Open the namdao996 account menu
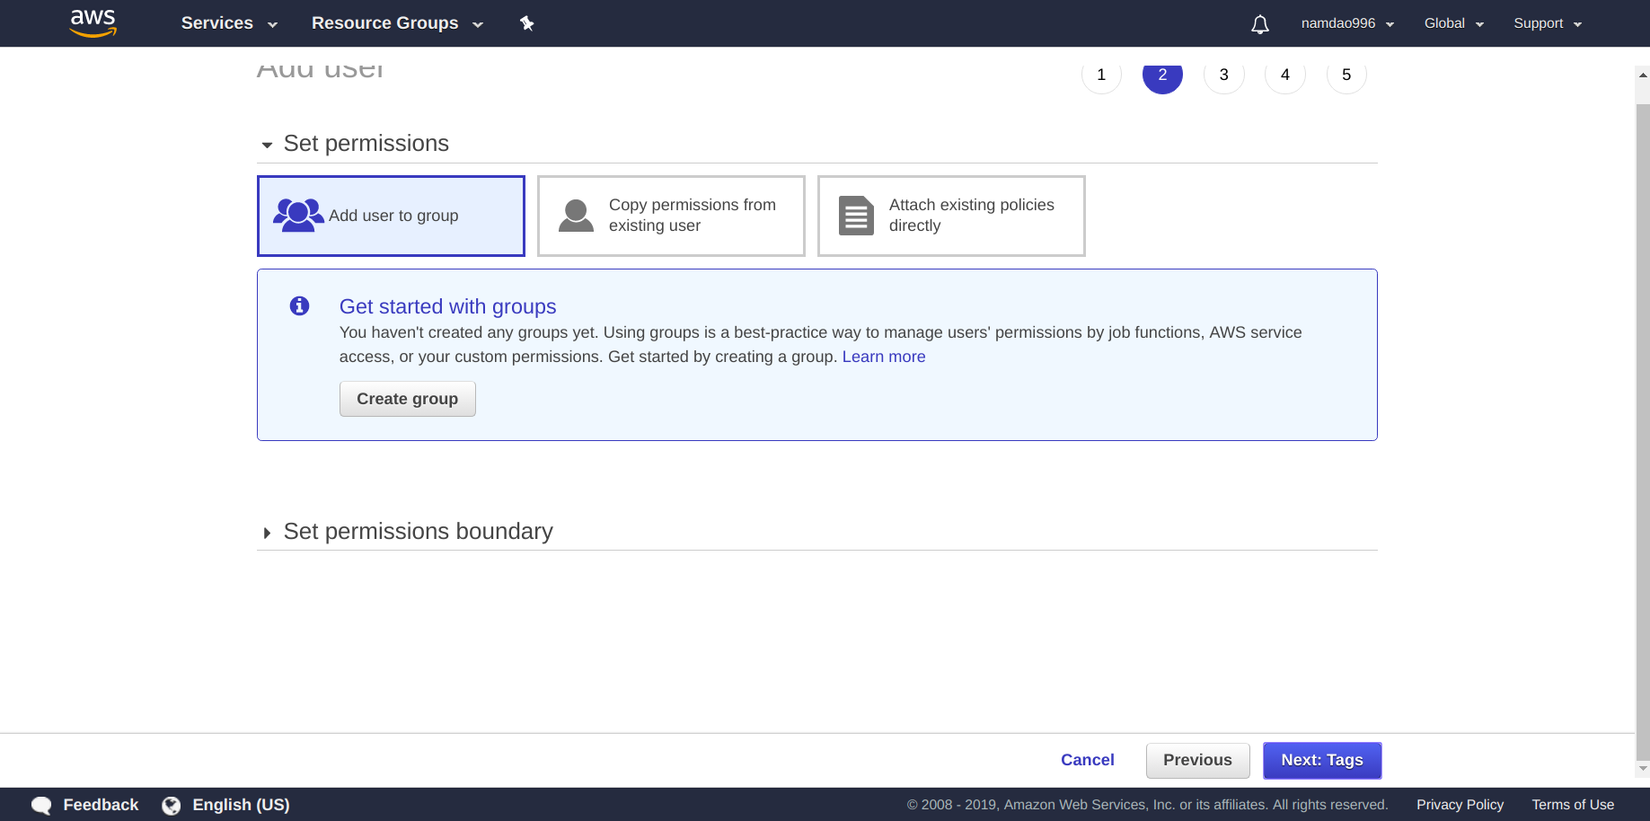The width and height of the screenshot is (1650, 821). pyautogui.click(x=1347, y=23)
